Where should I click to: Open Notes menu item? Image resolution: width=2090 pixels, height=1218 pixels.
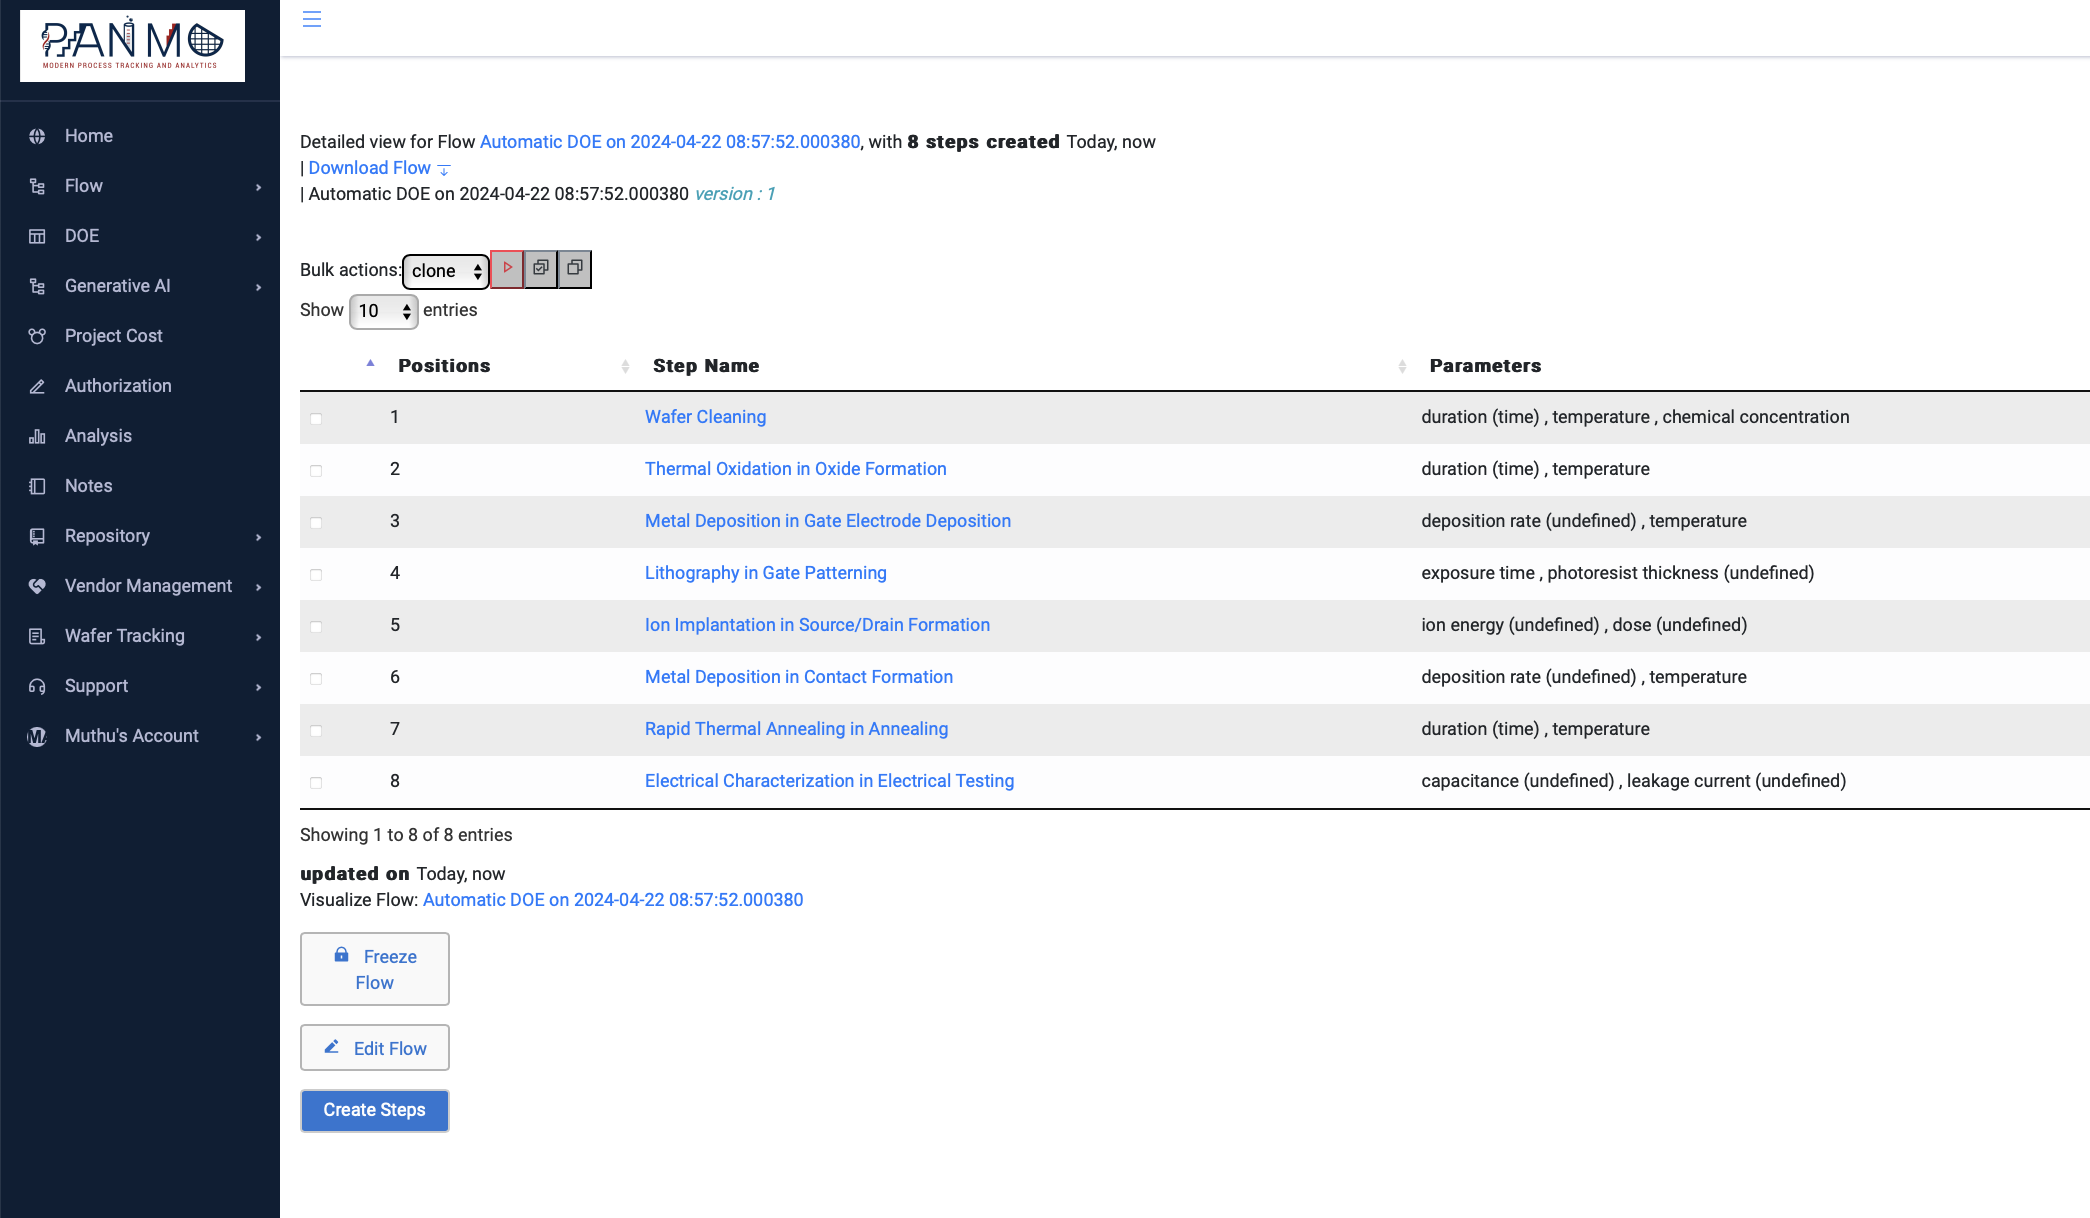pyautogui.click(x=89, y=486)
